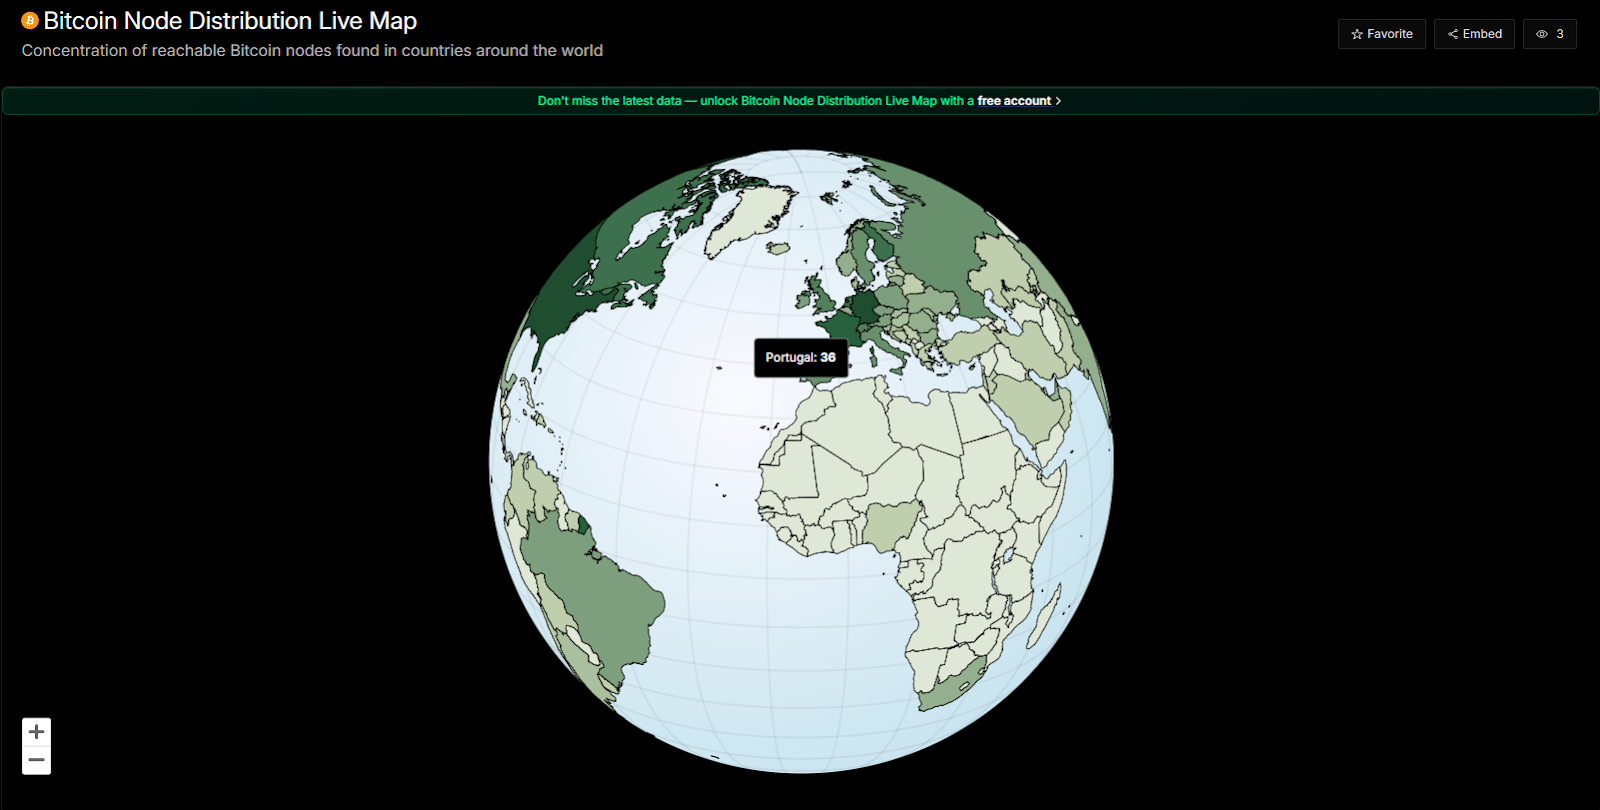Select Saudi Arabia on the globe
The height and width of the screenshot is (810, 1600).
point(1030,405)
